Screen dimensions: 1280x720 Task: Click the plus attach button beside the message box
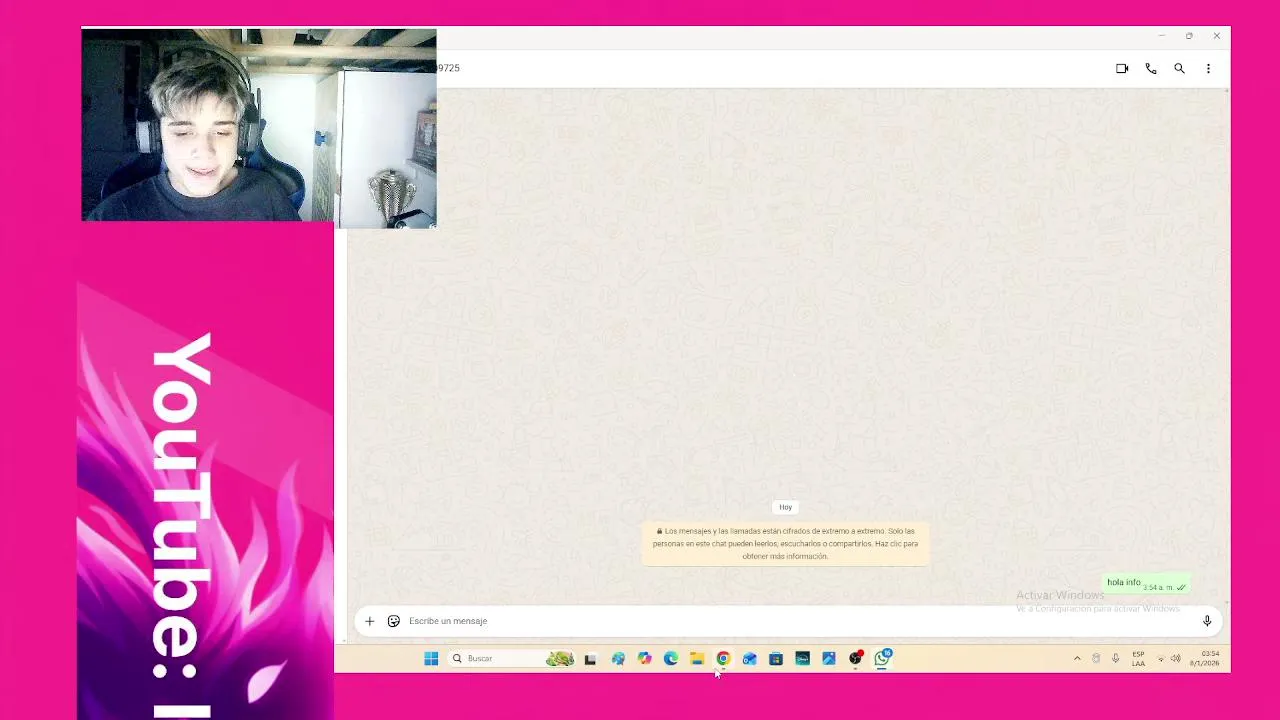(x=369, y=621)
